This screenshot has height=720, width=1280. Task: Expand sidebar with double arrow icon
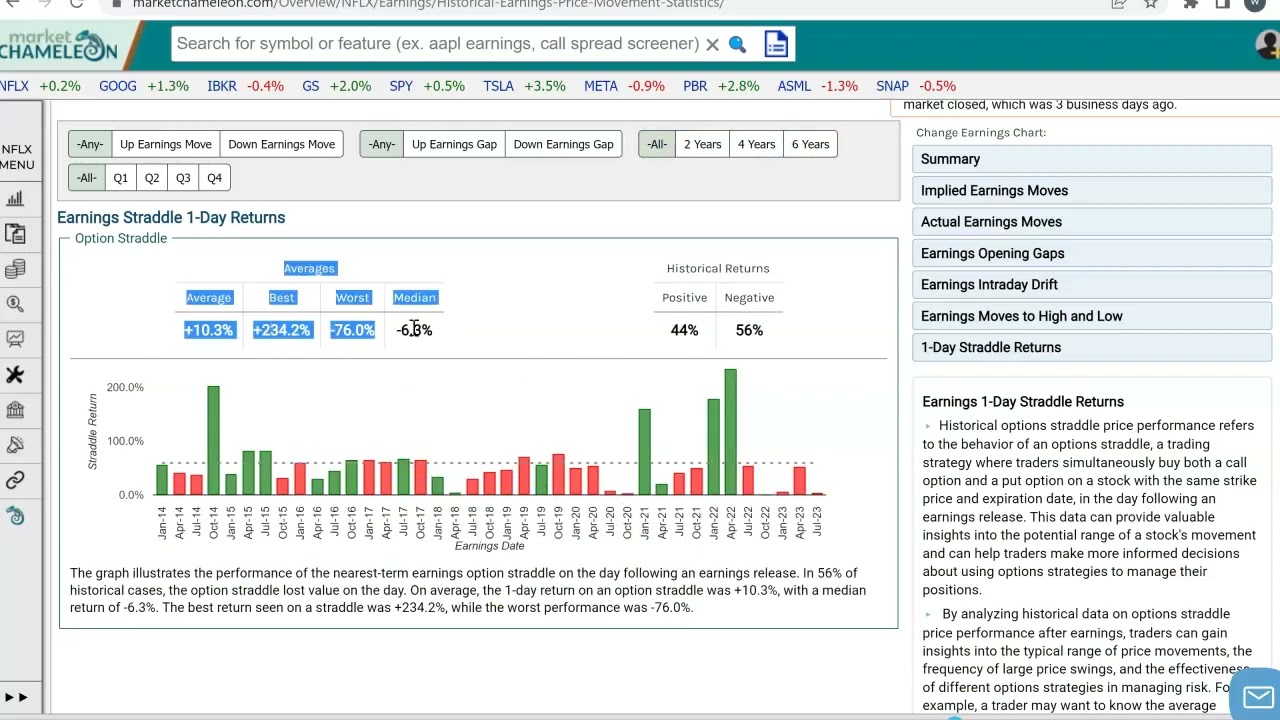[x=16, y=697]
